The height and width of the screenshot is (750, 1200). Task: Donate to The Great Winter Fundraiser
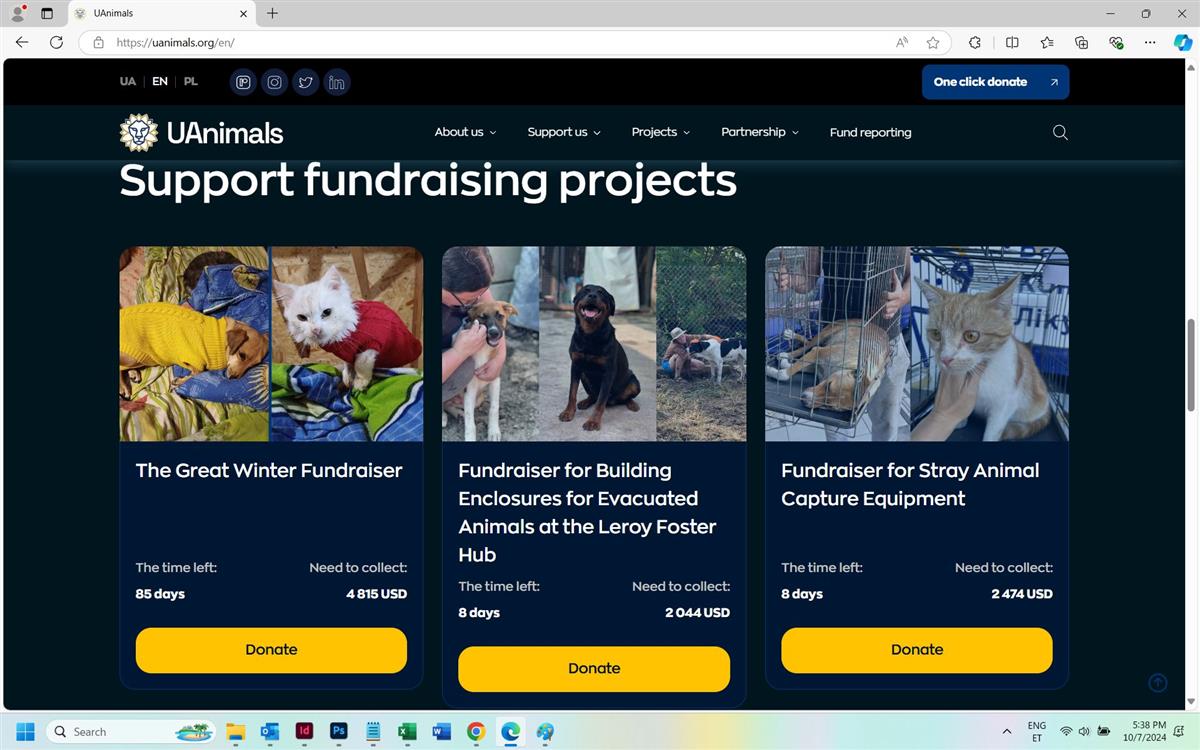coord(271,650)
